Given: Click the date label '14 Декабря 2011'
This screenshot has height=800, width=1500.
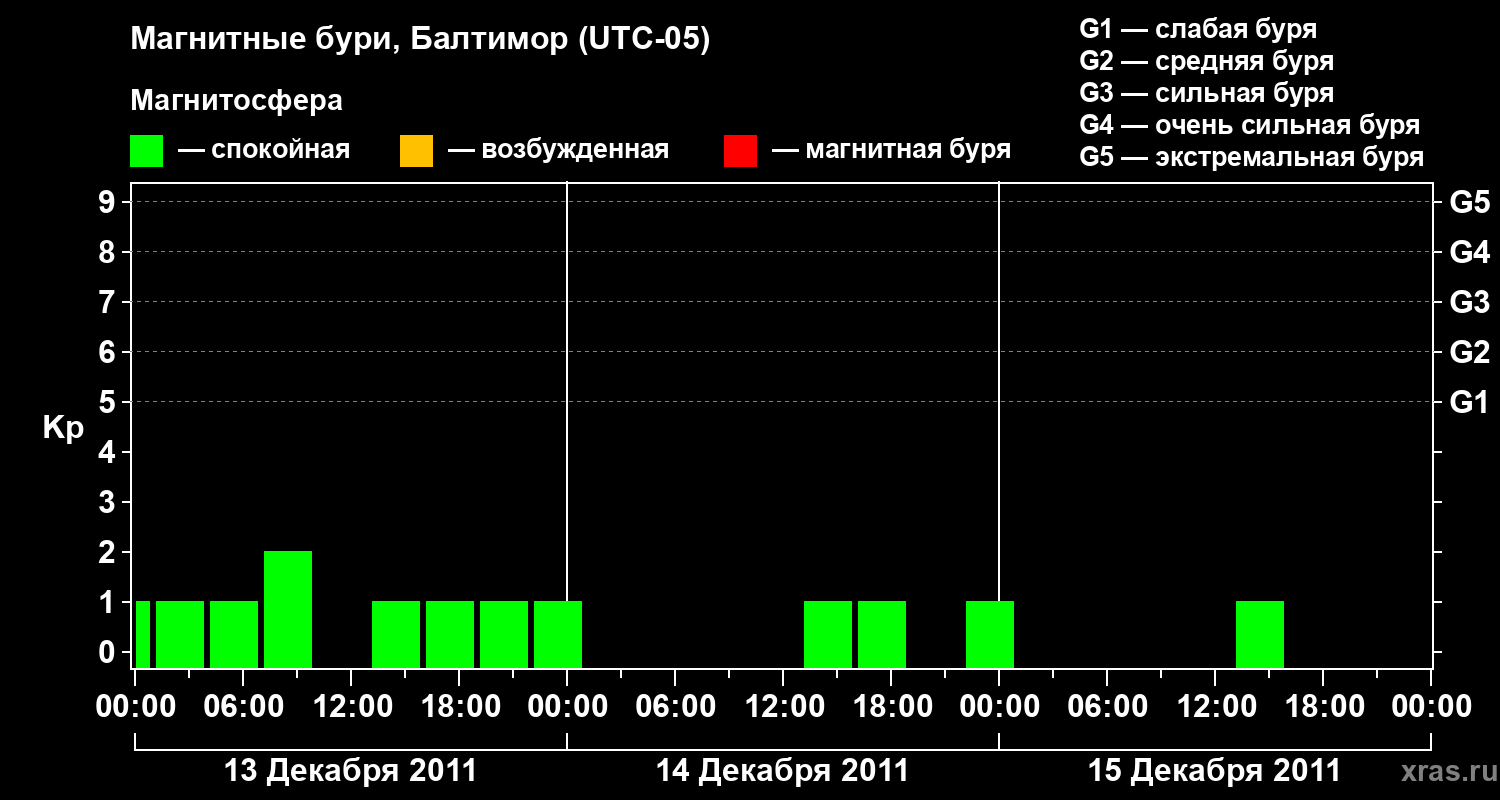Looking at the screenshot, I should point(782,771).
